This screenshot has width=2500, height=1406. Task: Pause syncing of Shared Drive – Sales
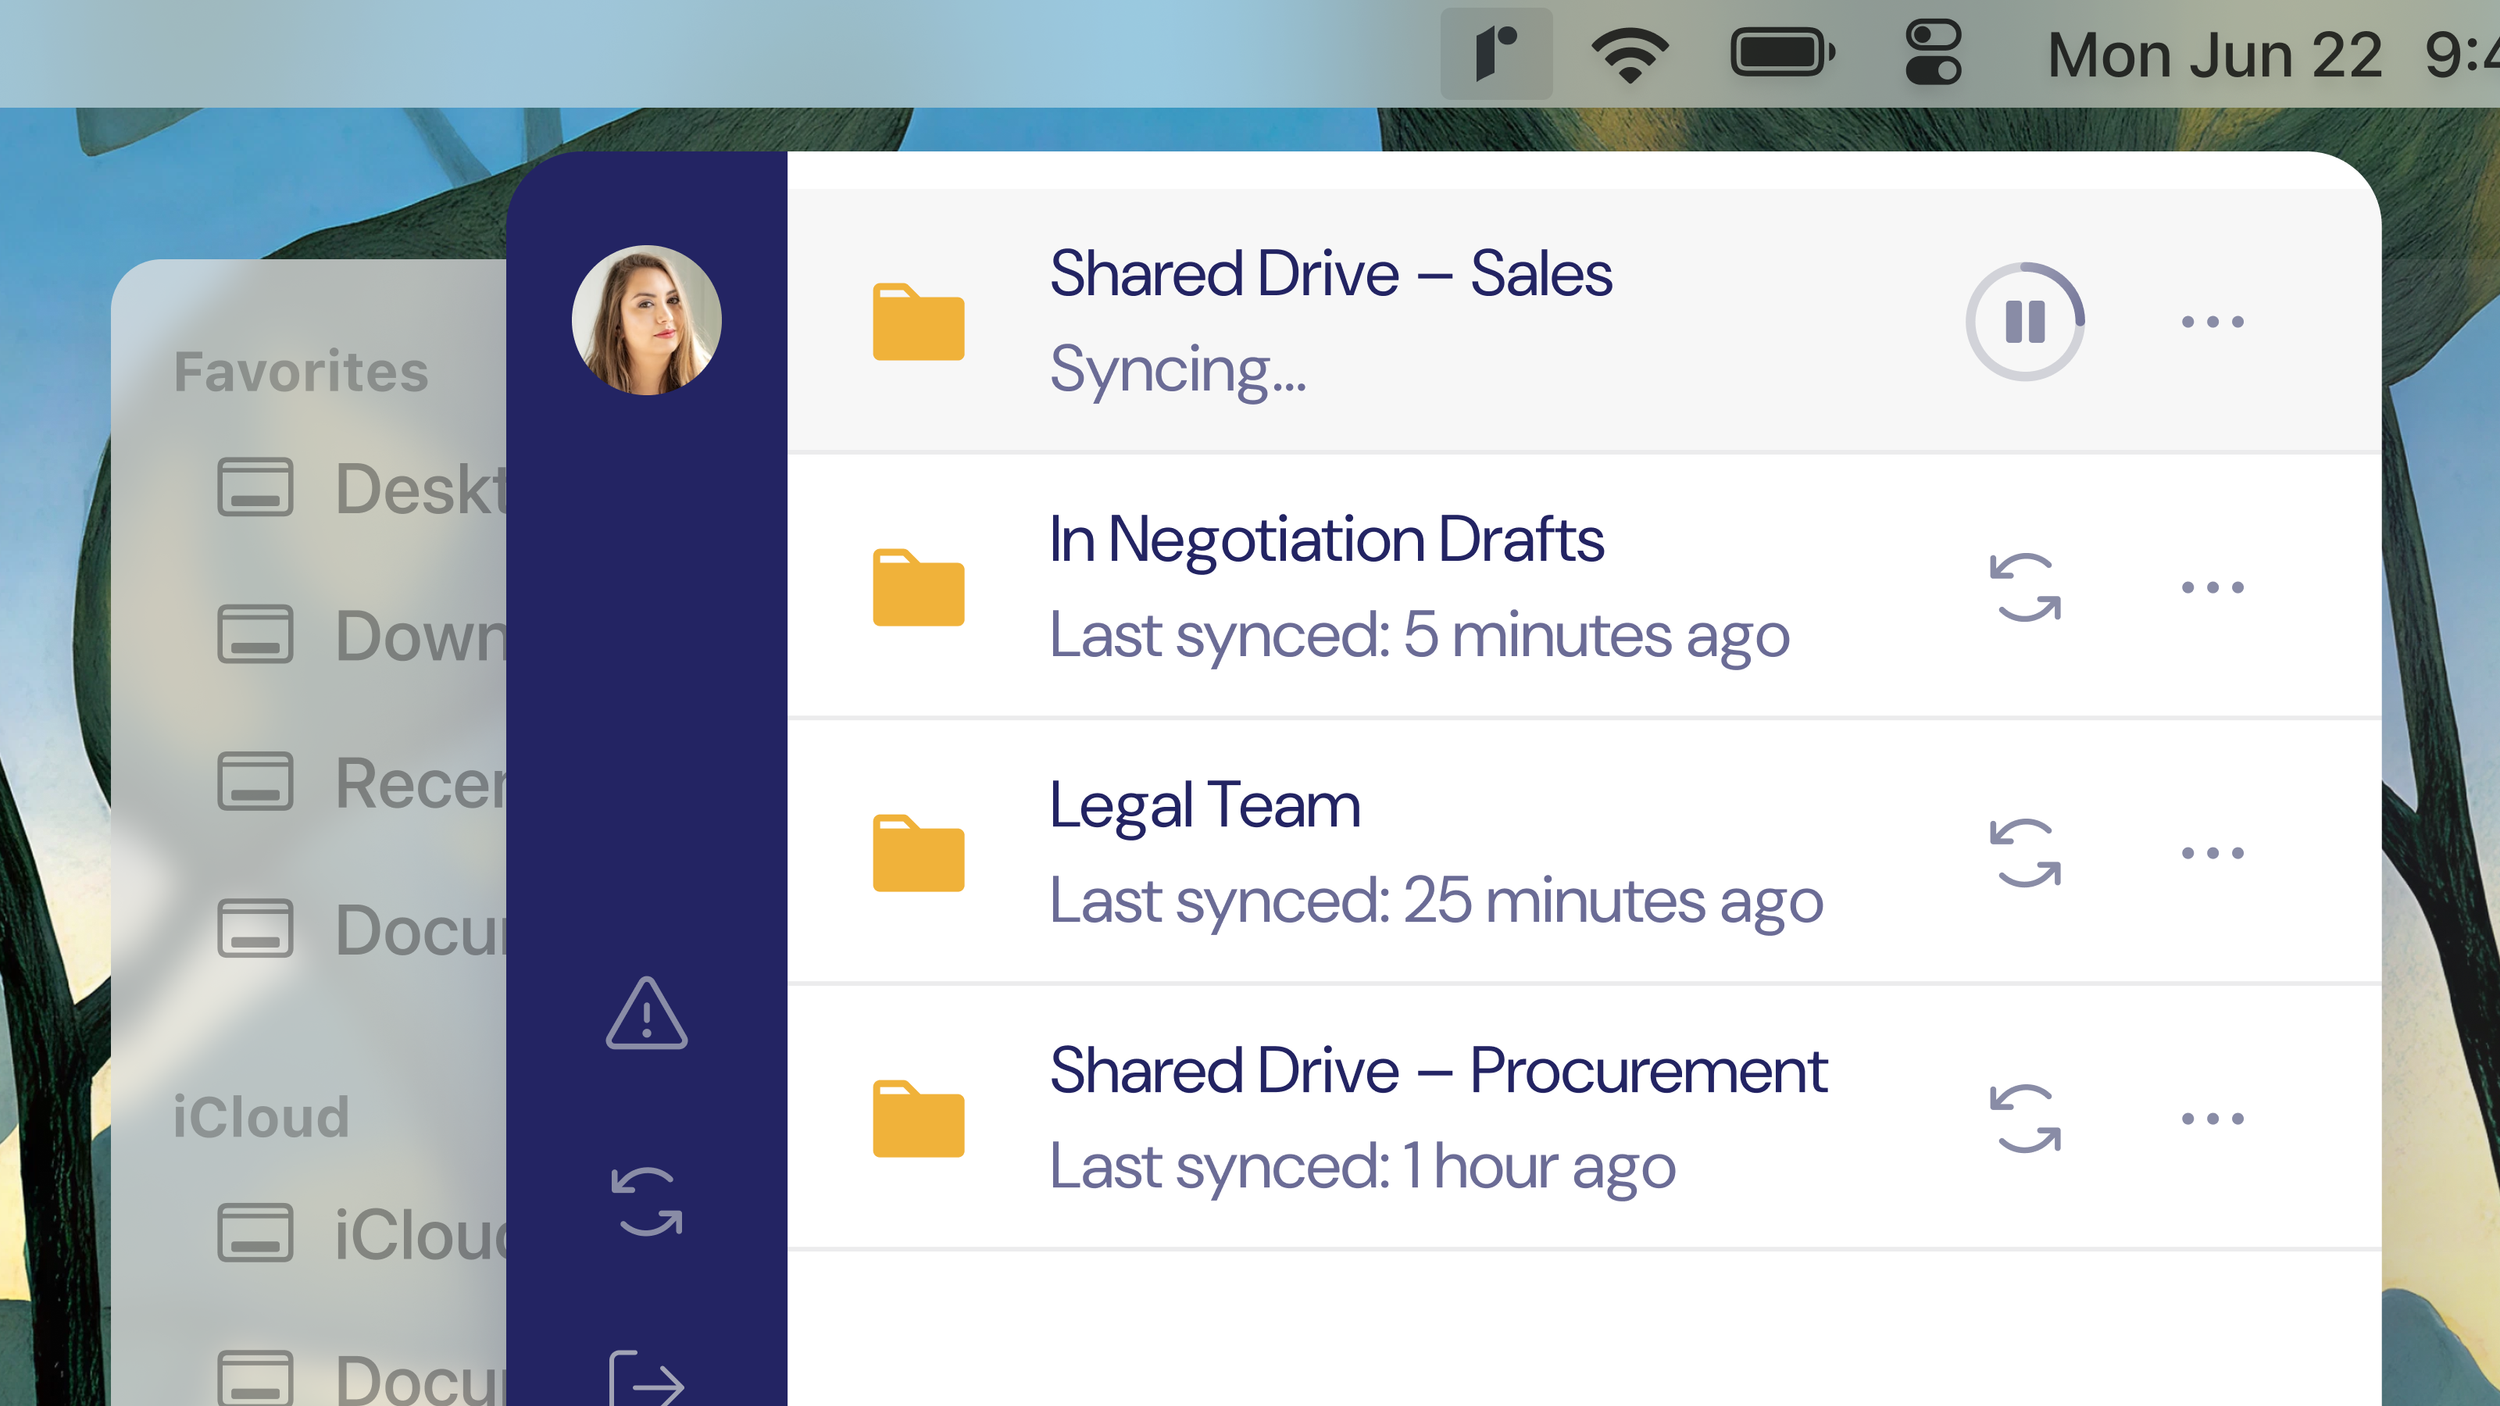click(x=2025, y=321)
